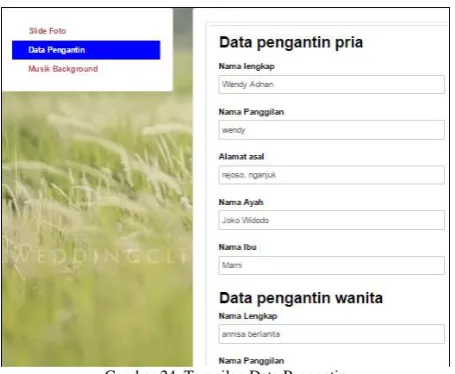Click the Nama Ibu input field
The height and width of the screenshot is (374, 455).
(x=331, y=265)
